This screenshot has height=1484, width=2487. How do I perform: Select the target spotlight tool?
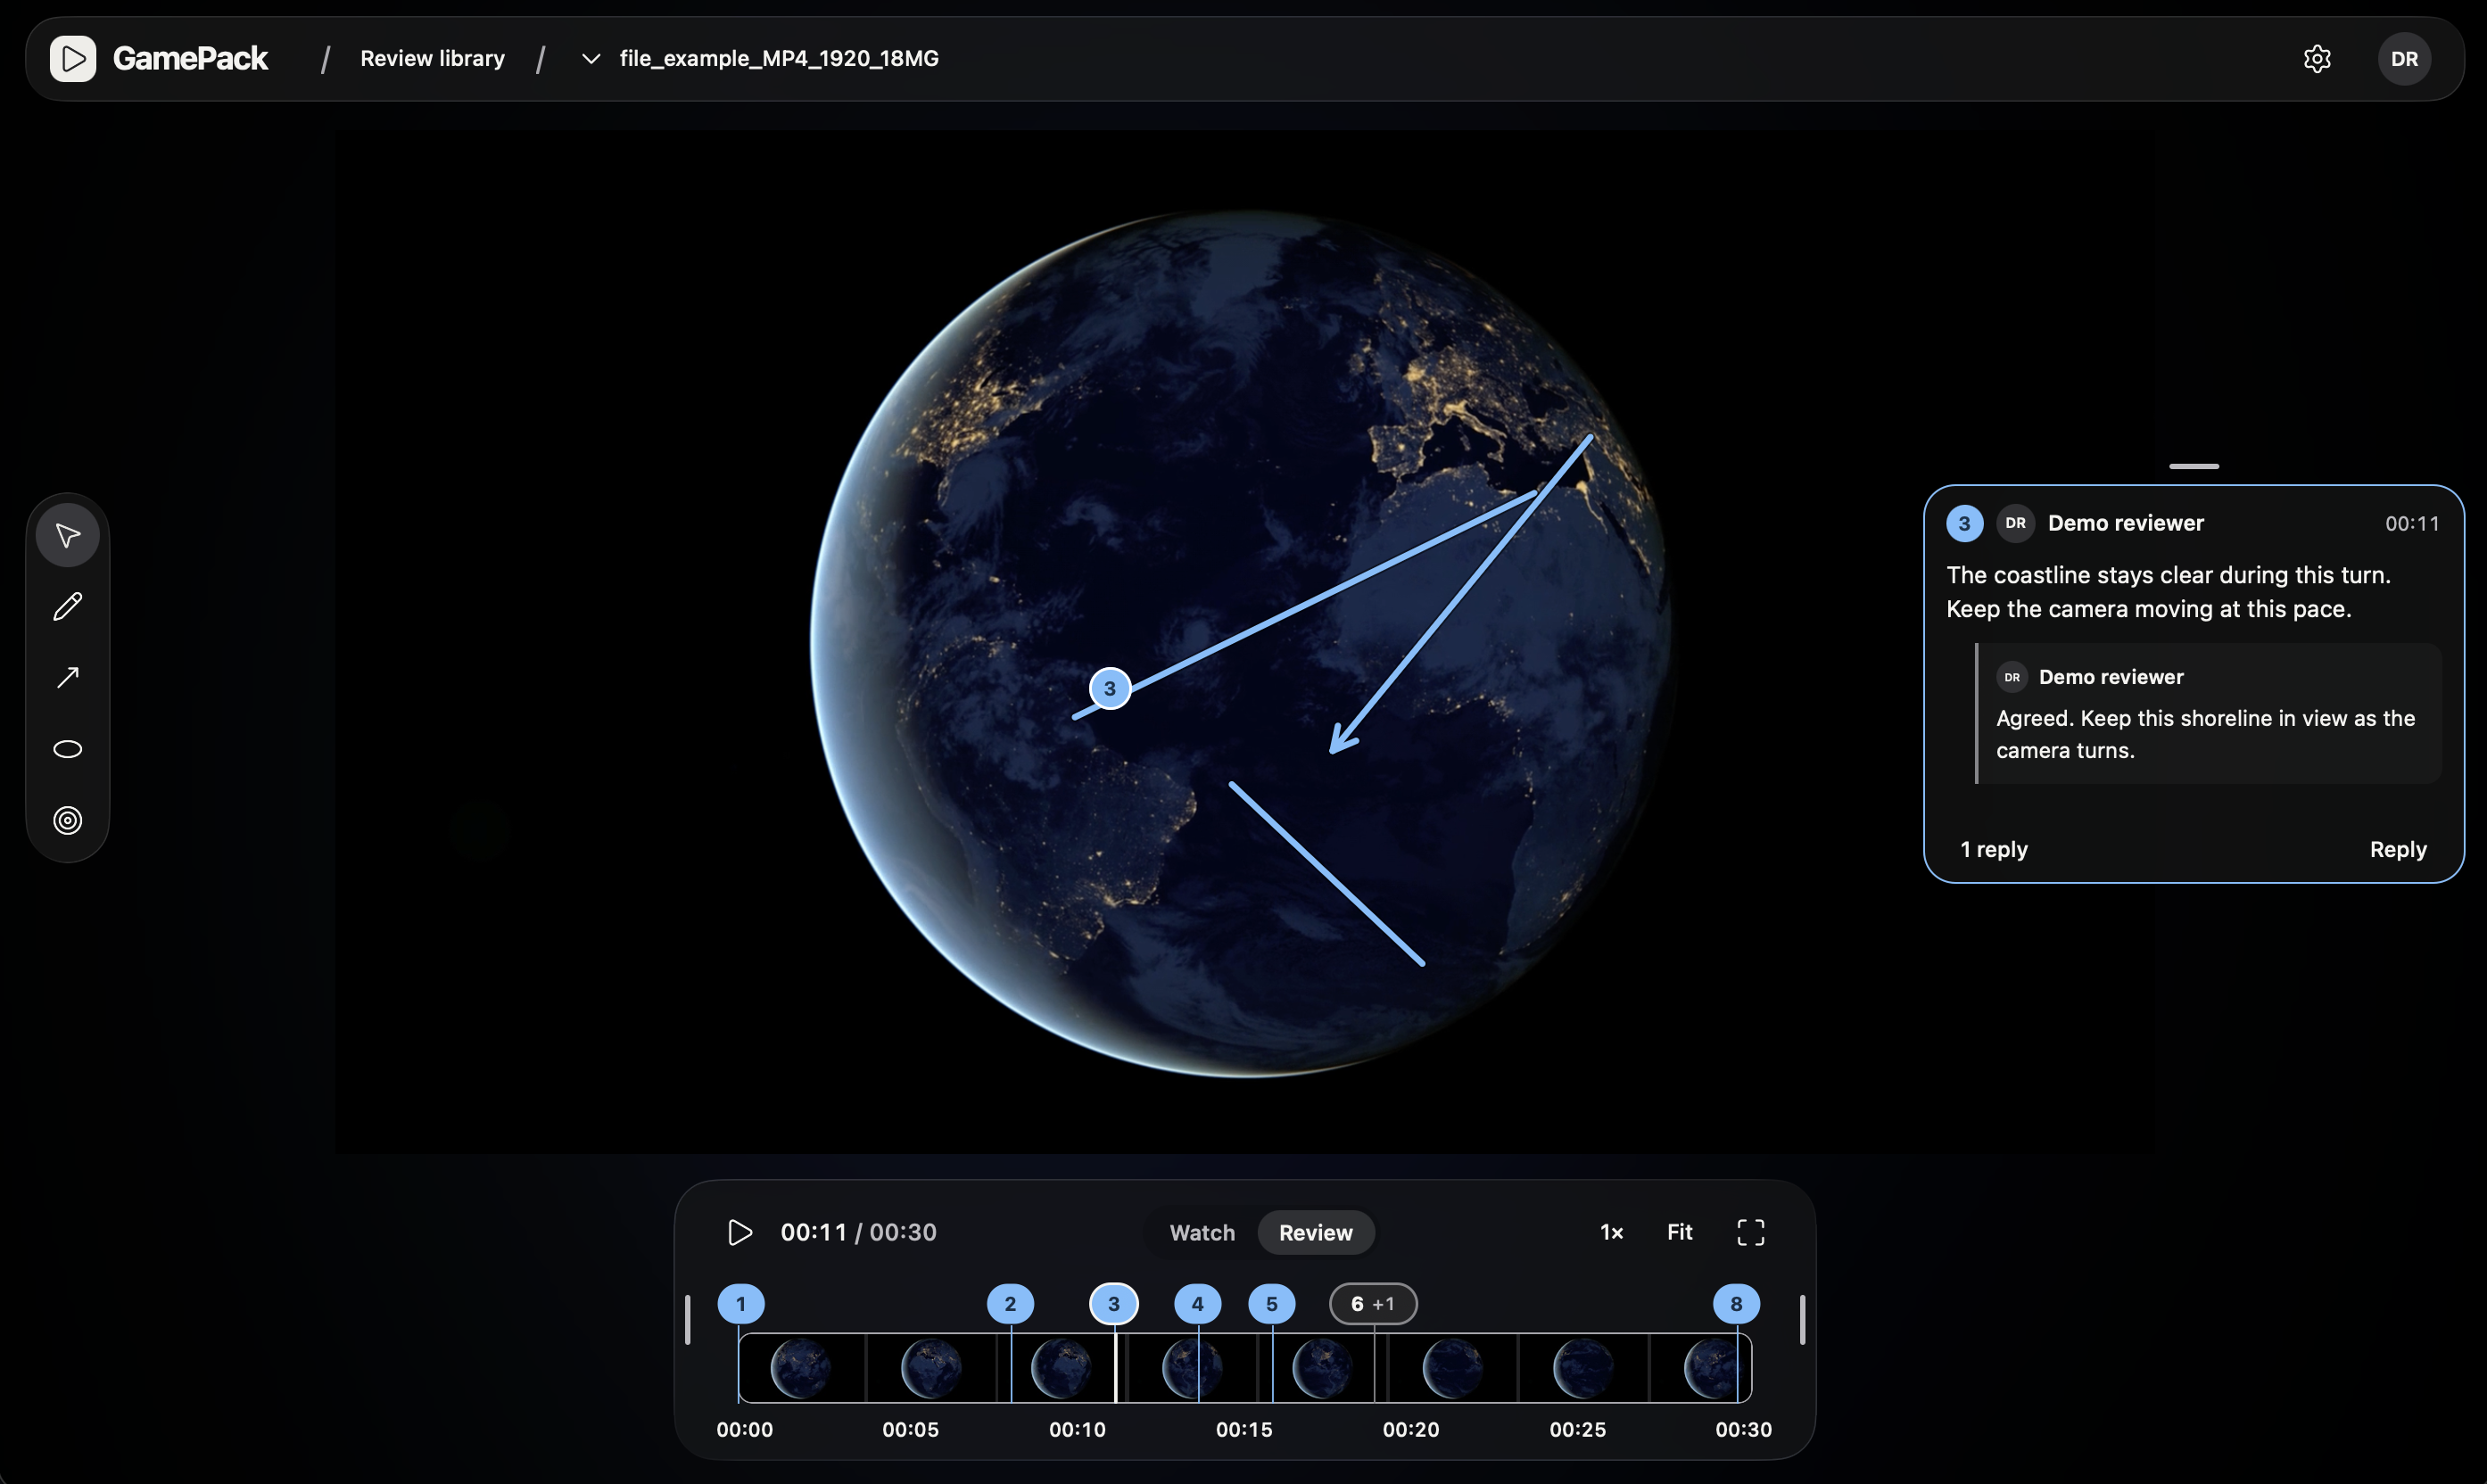[x=67, y=820]
